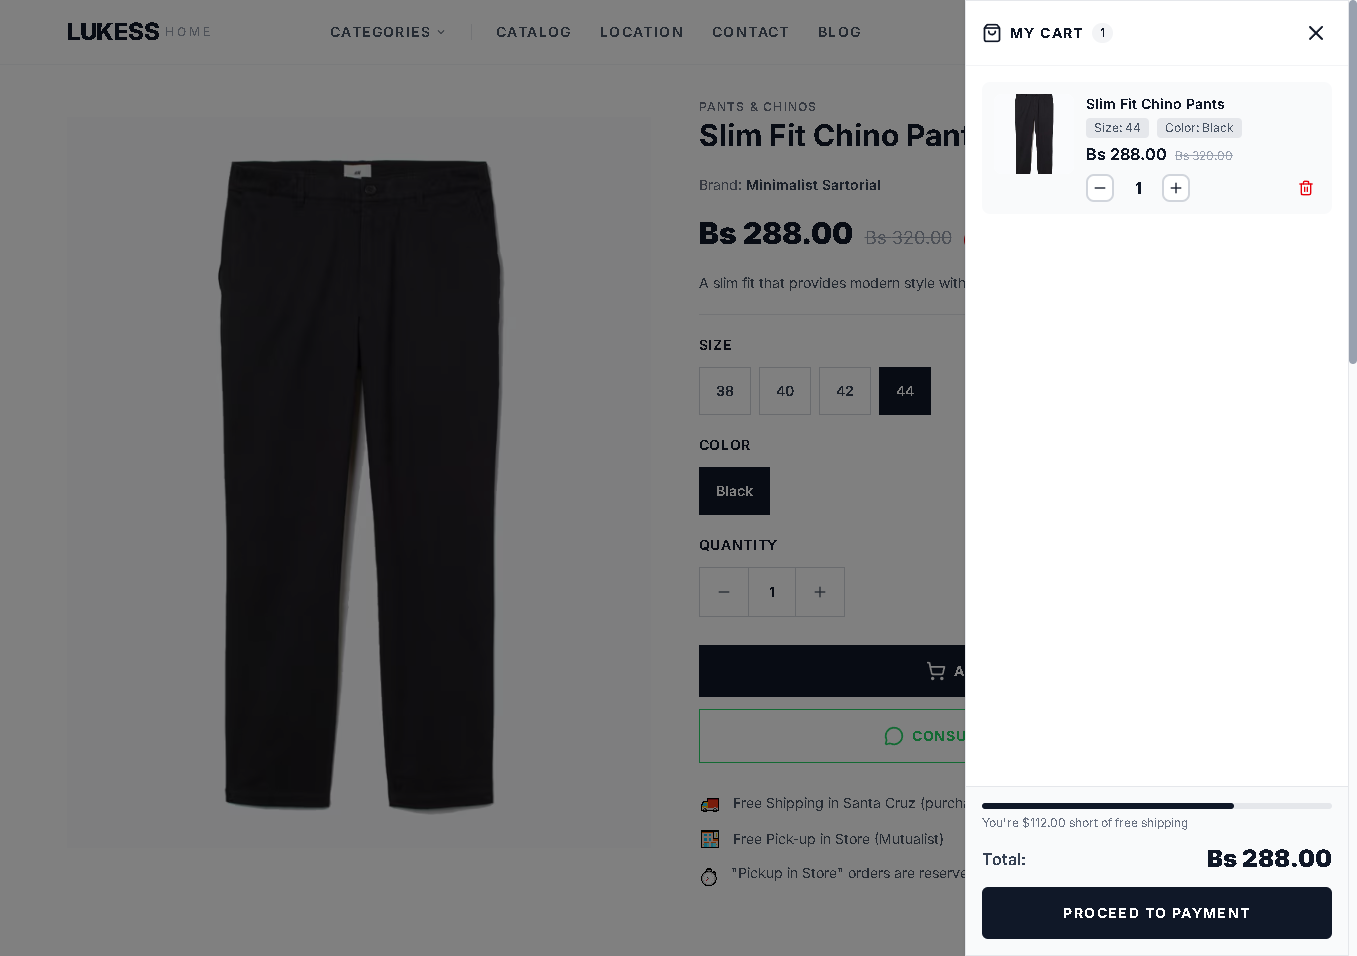Click the product page quantity minus

click(x=724, y=592)
